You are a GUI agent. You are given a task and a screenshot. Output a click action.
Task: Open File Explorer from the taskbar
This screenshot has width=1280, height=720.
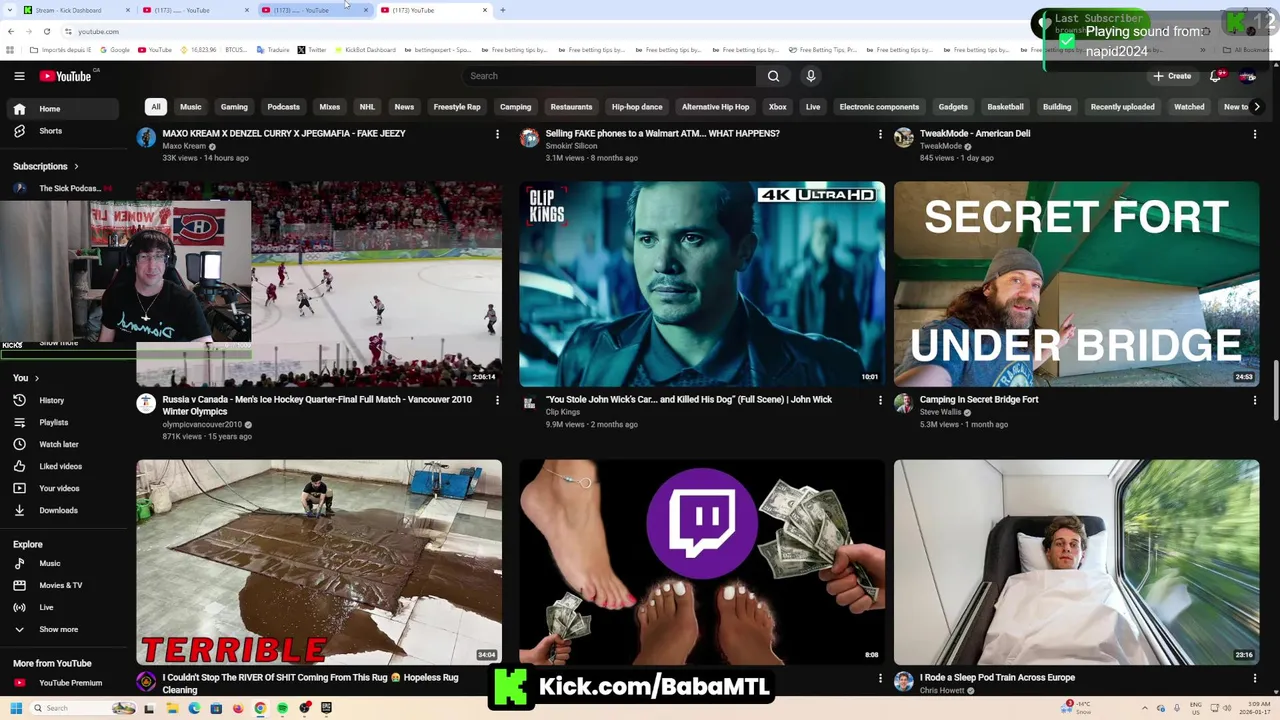pos(172,708)
